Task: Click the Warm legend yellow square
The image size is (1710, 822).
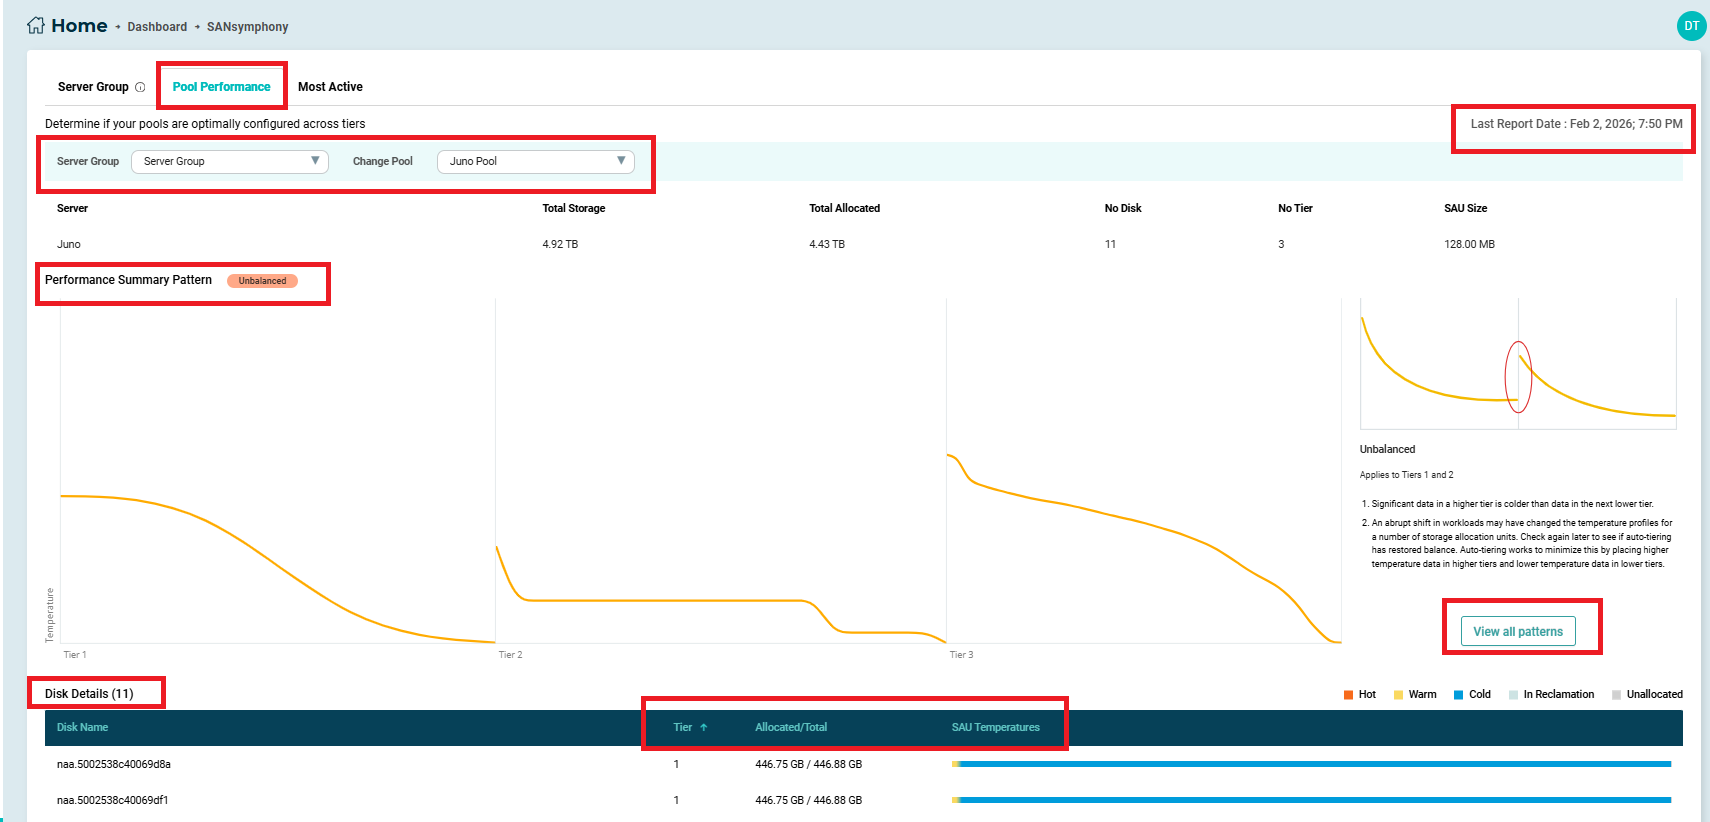Action: 1399,695
